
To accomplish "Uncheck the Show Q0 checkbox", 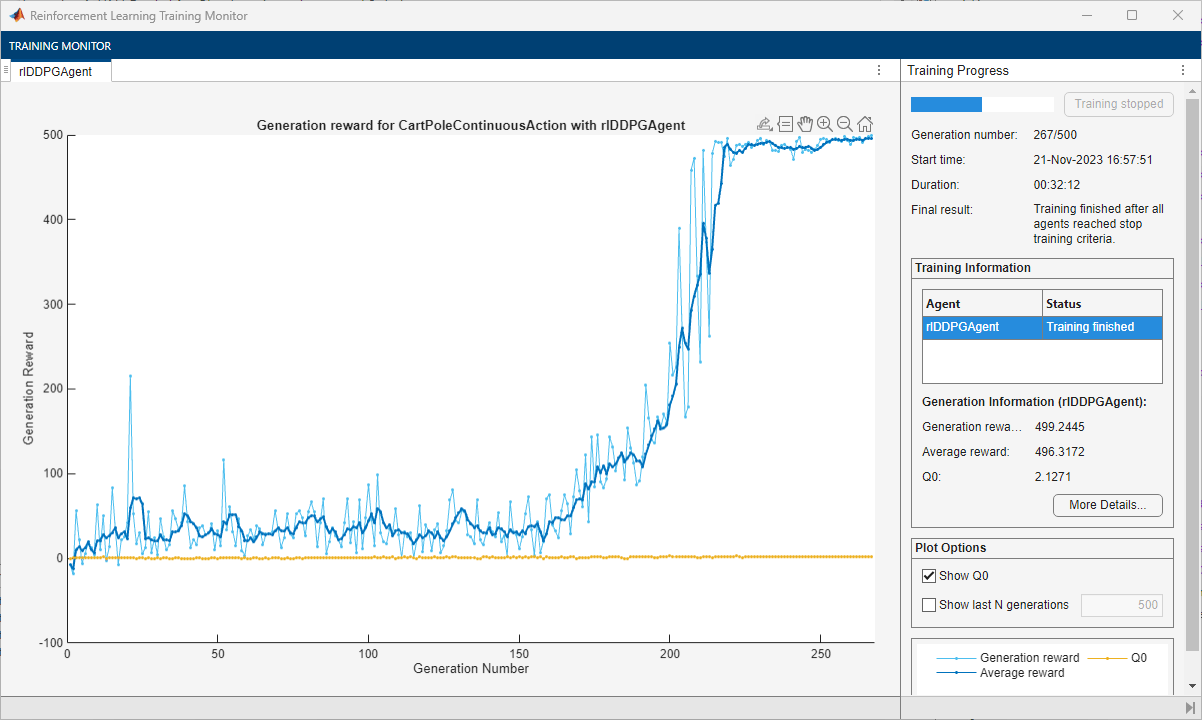I will pyautogui.click(x=929, y=575).
